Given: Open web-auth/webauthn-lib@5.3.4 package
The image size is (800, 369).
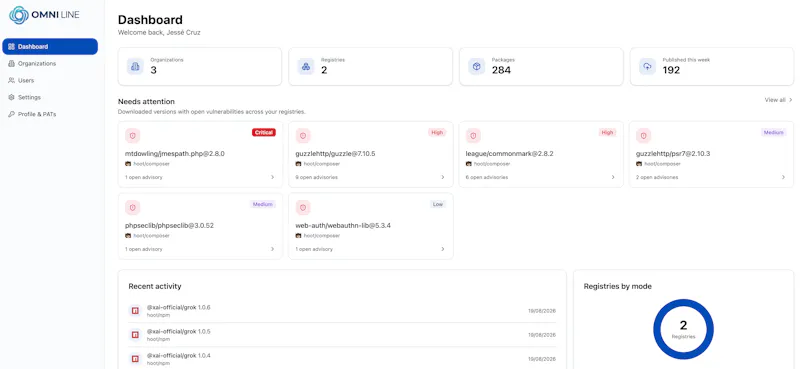Looking at the screenshot, I should click(x=343, y=225).
